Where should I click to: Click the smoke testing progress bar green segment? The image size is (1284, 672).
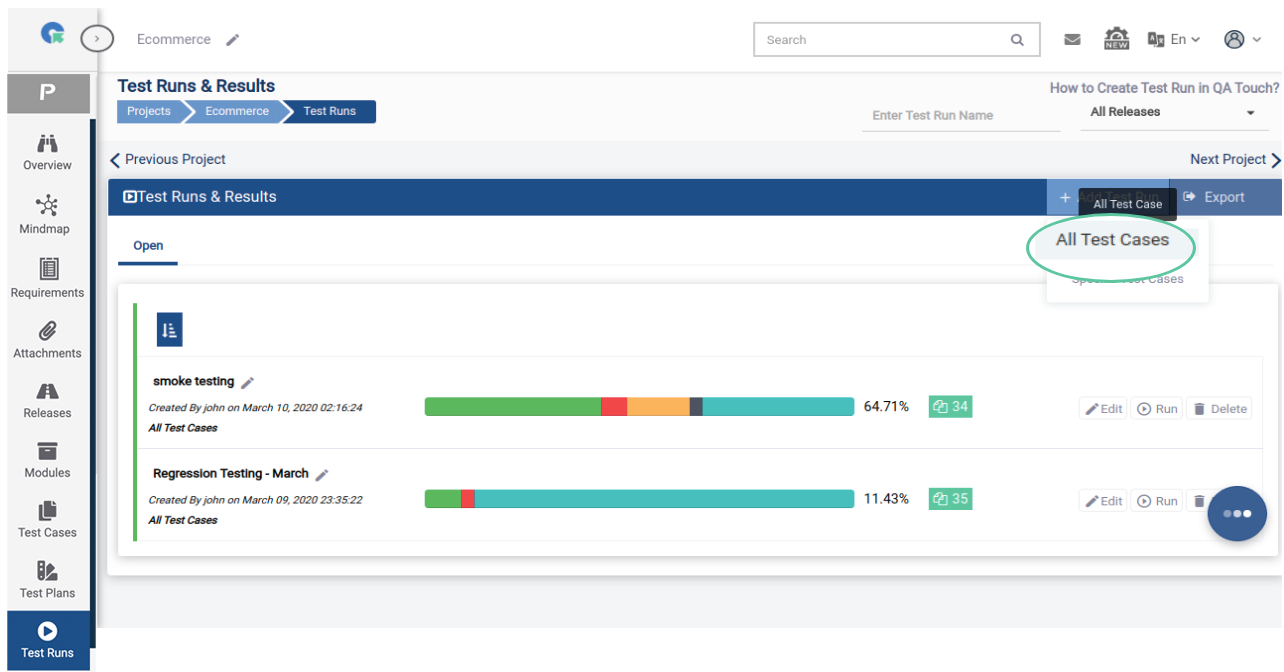(x=513, y=407)
